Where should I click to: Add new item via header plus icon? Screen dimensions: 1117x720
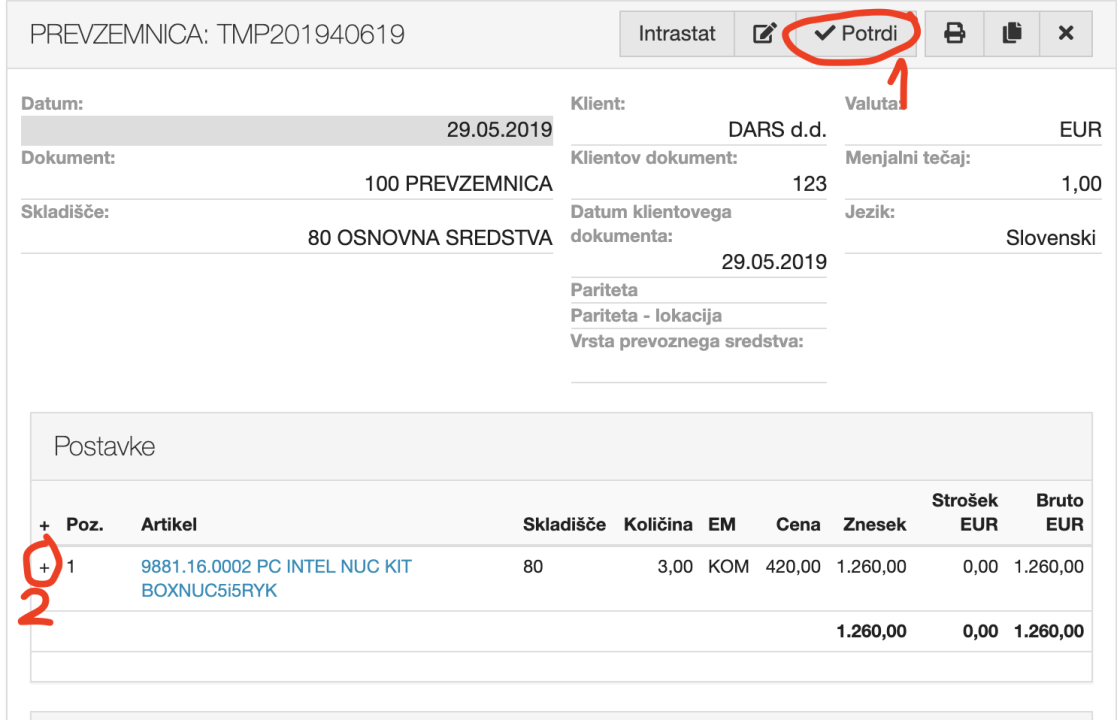pyautogui.click(x=44, y=525)
